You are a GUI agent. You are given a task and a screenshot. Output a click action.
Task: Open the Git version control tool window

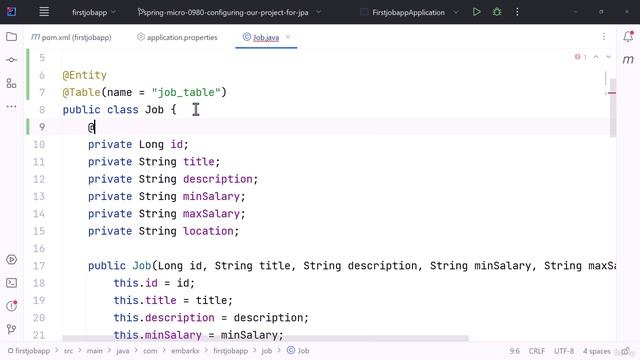[11, 329]
